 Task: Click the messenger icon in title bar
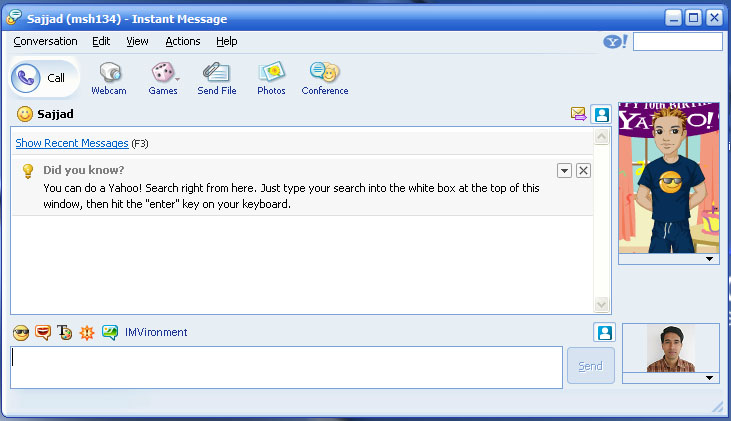(x=14, y=17)
